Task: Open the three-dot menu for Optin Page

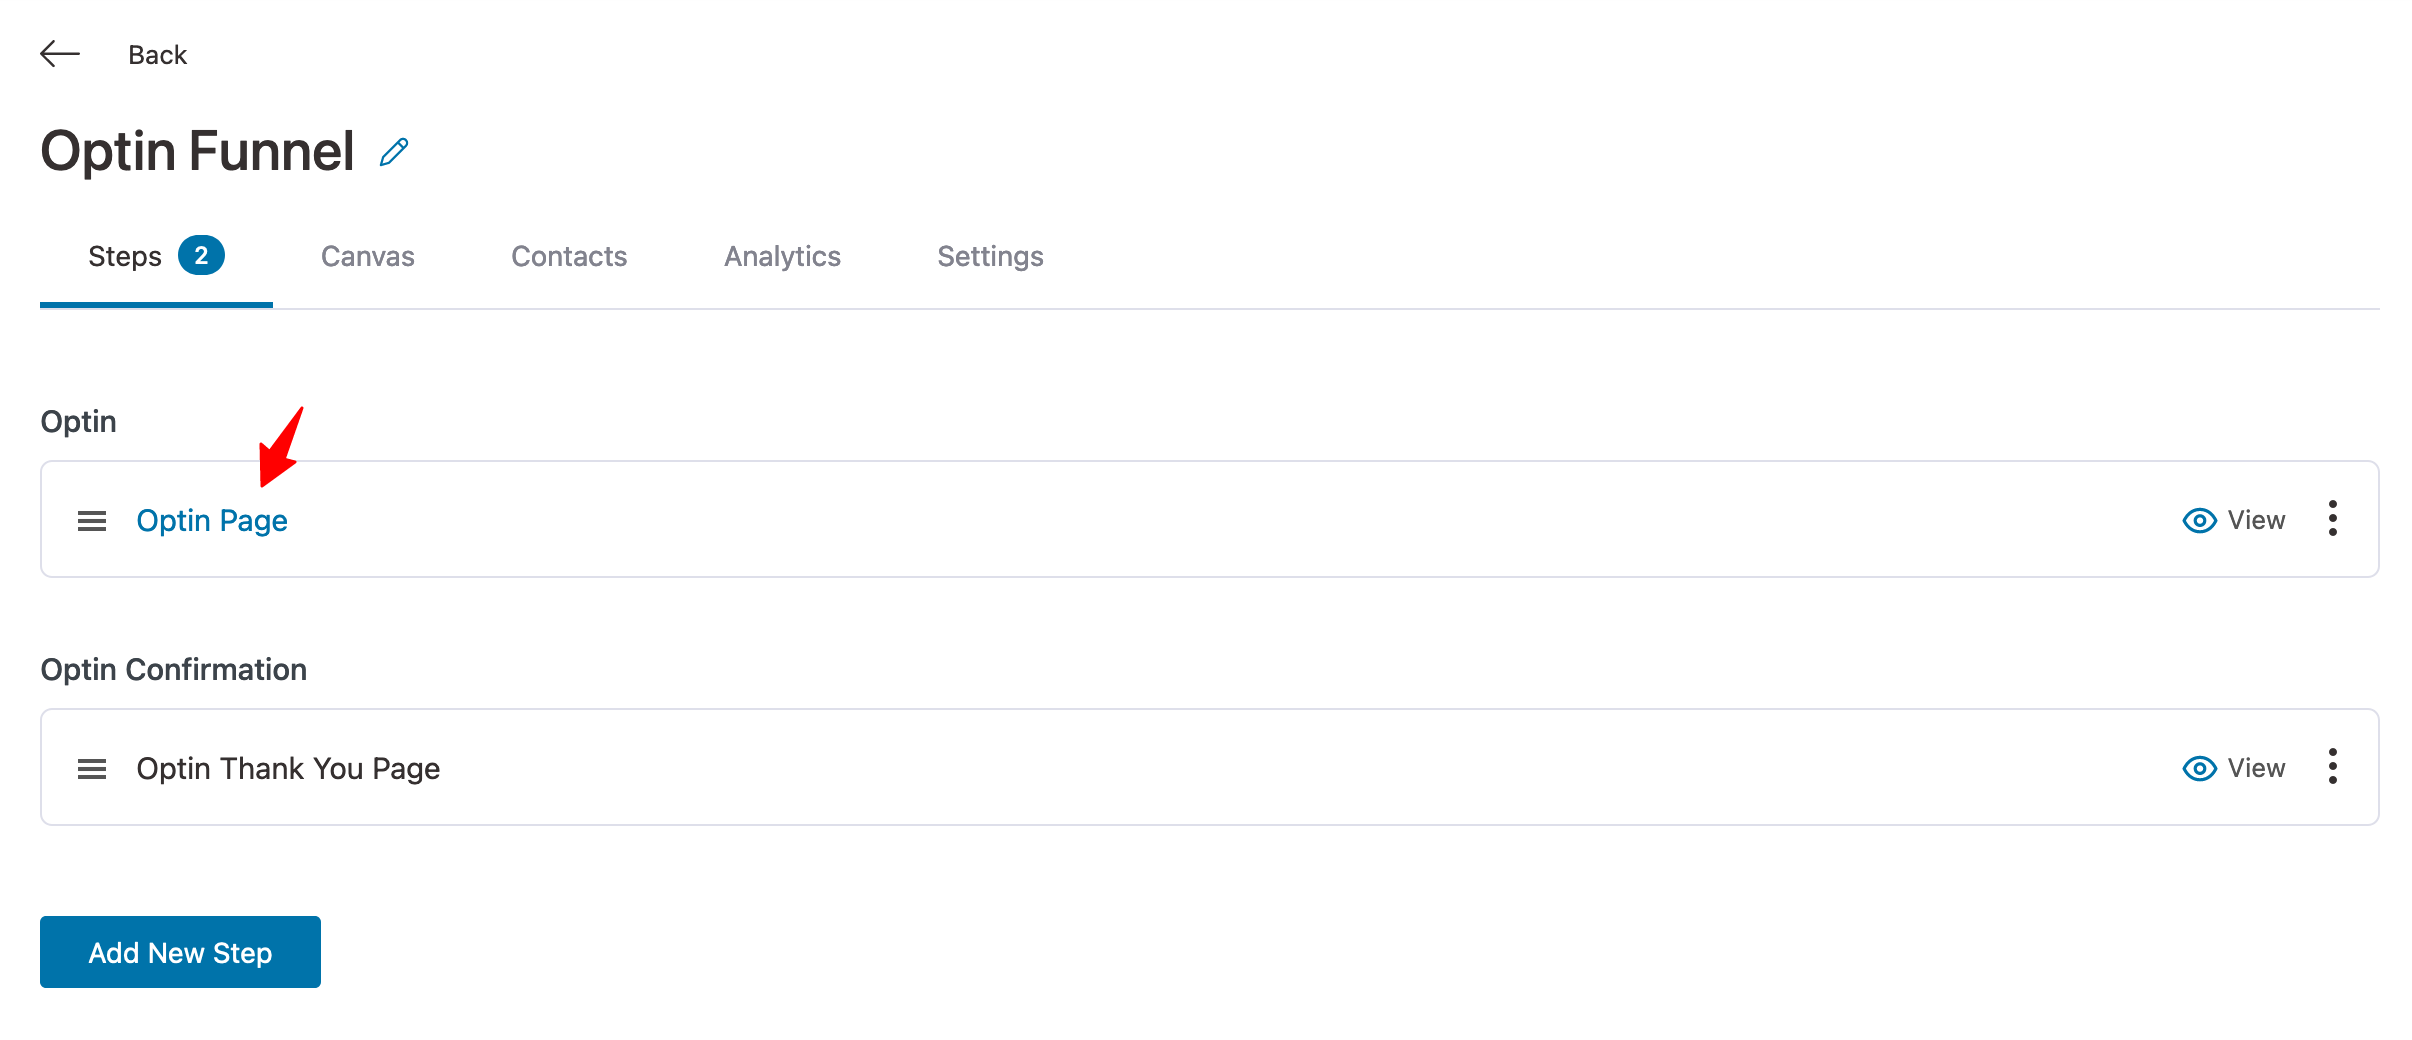Action: click(2332, 519)
